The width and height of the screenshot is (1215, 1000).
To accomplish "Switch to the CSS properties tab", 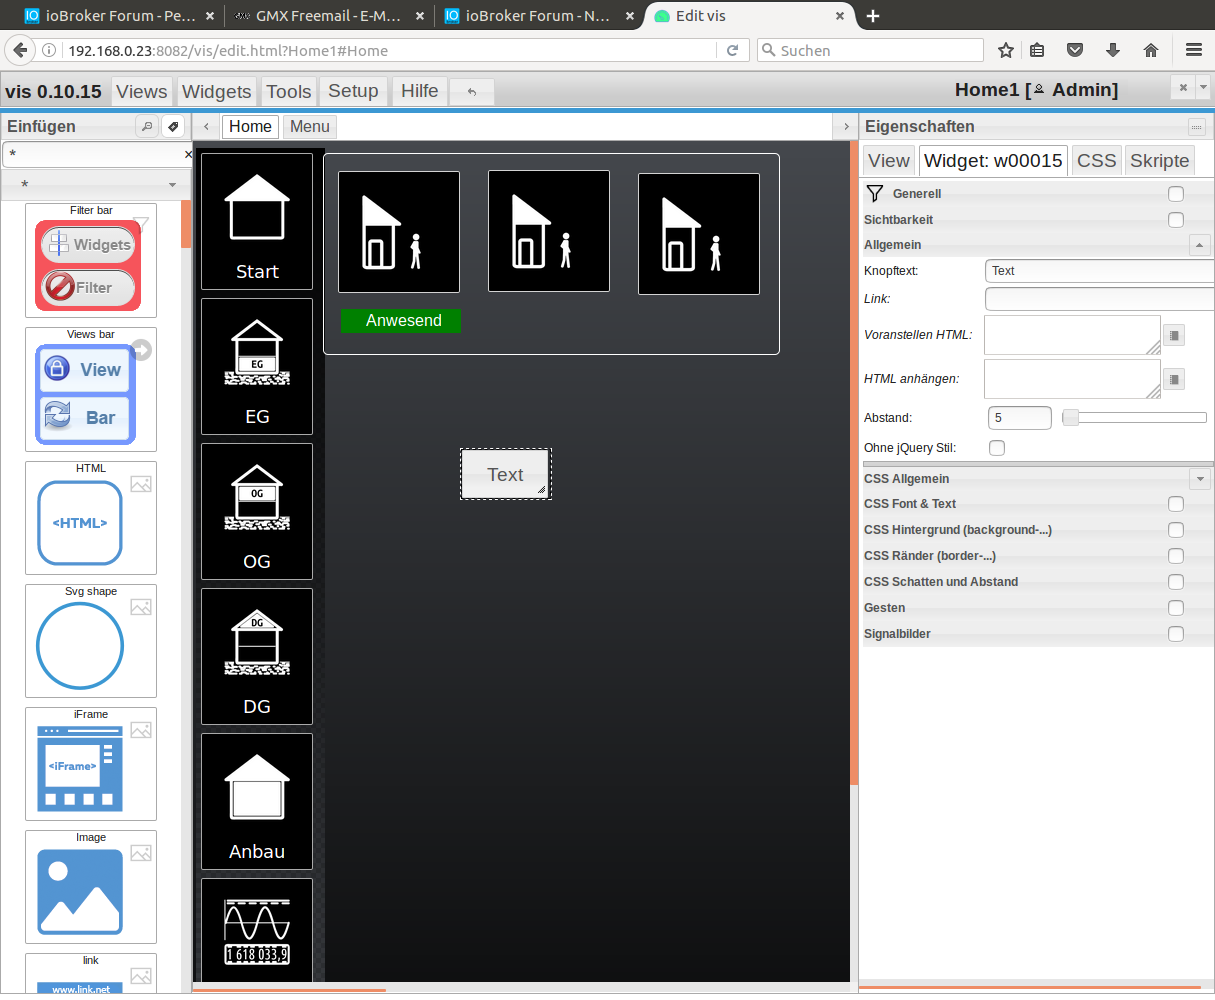I will point(1096,161).
